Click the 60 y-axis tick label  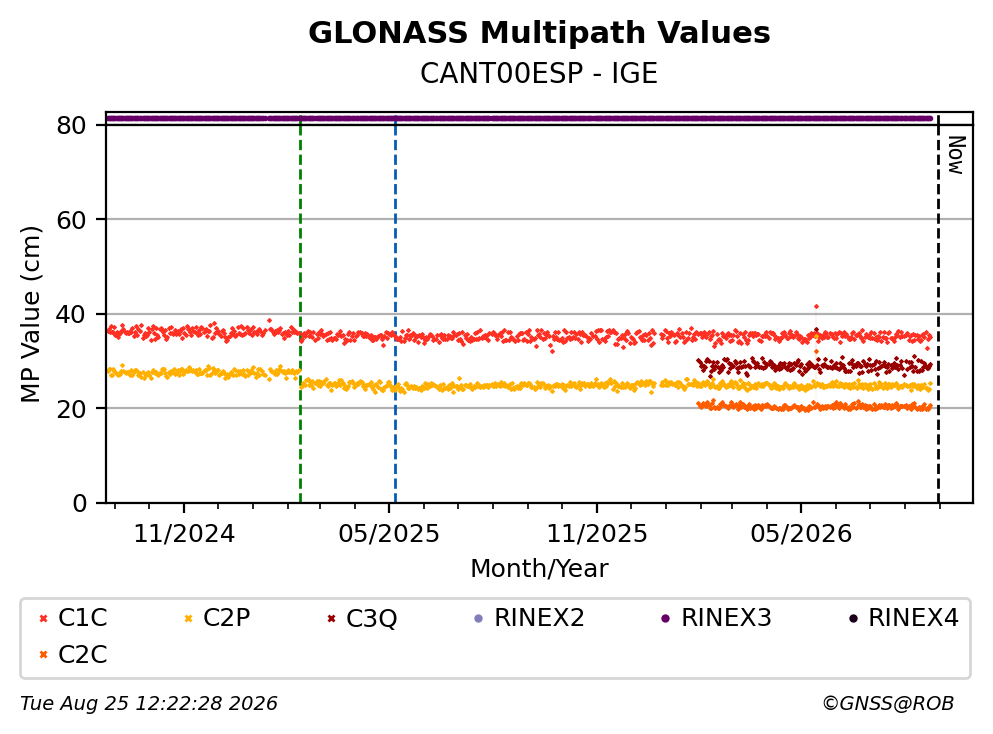tap(71, 220)
